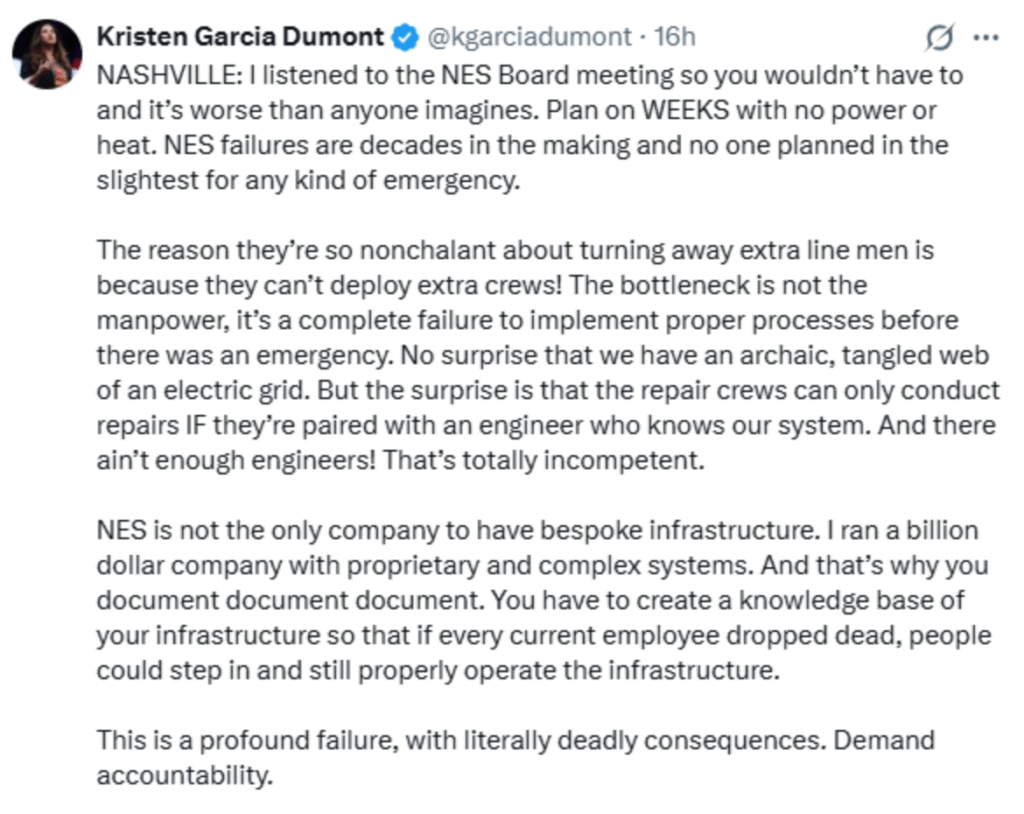The height and width of the screenshot is (814, 1024).
Task: Click Kristen Garcia Dumont's profile avatar
Action: coord(47,54)
